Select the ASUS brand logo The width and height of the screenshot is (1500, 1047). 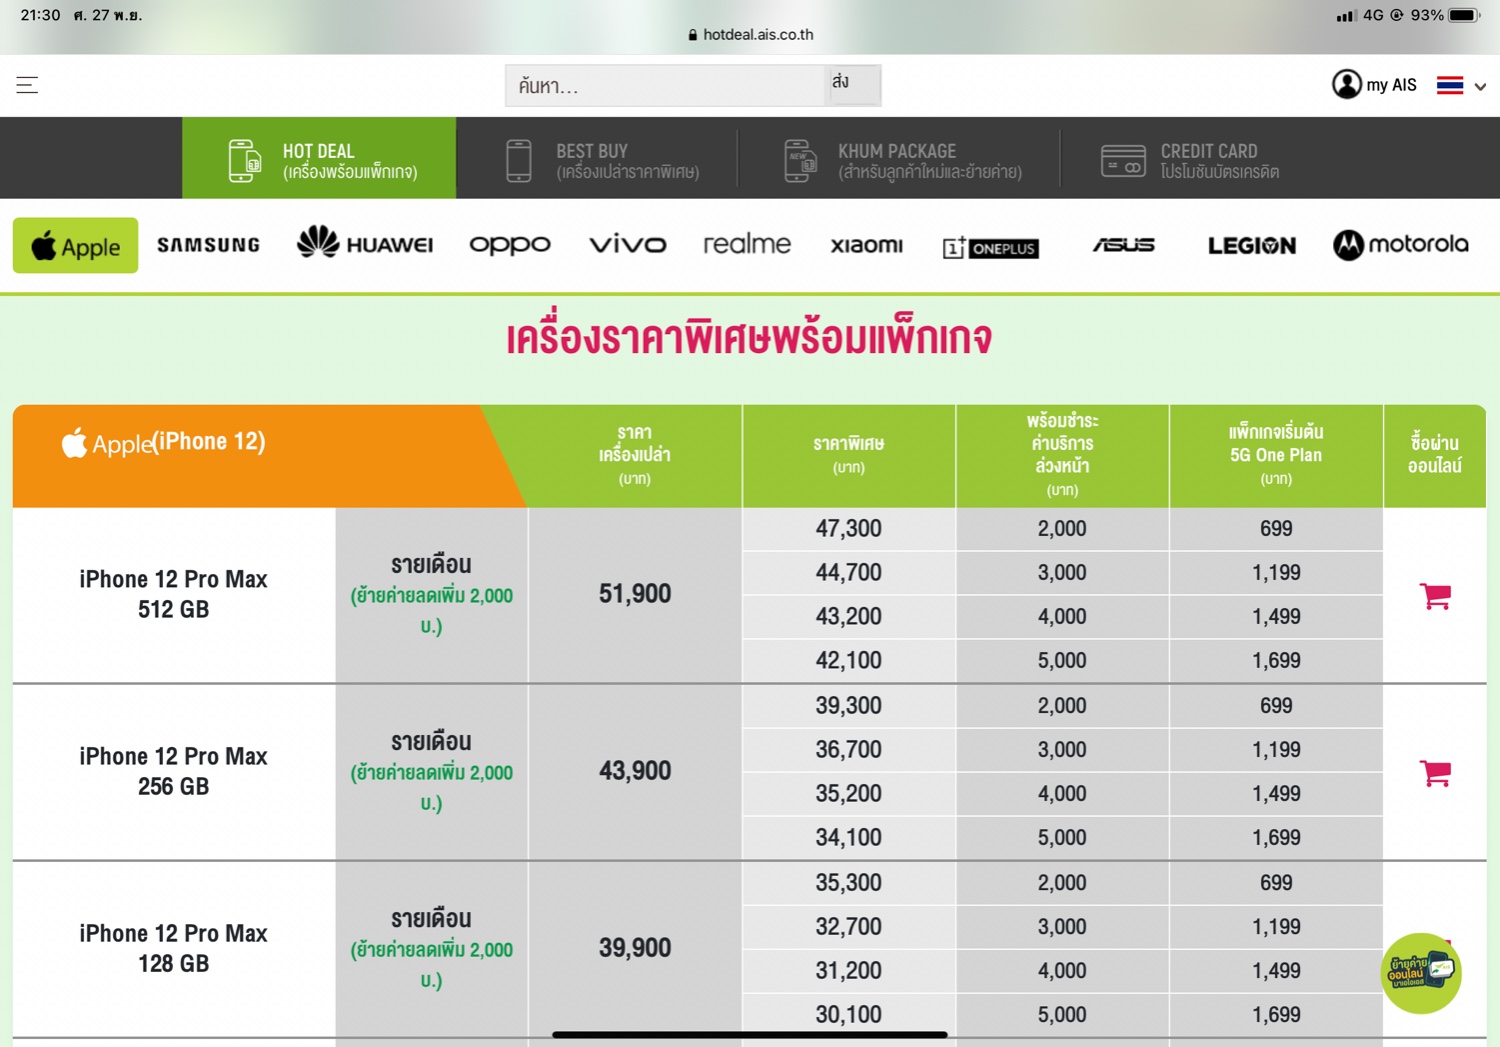(x=1124, y=245)
